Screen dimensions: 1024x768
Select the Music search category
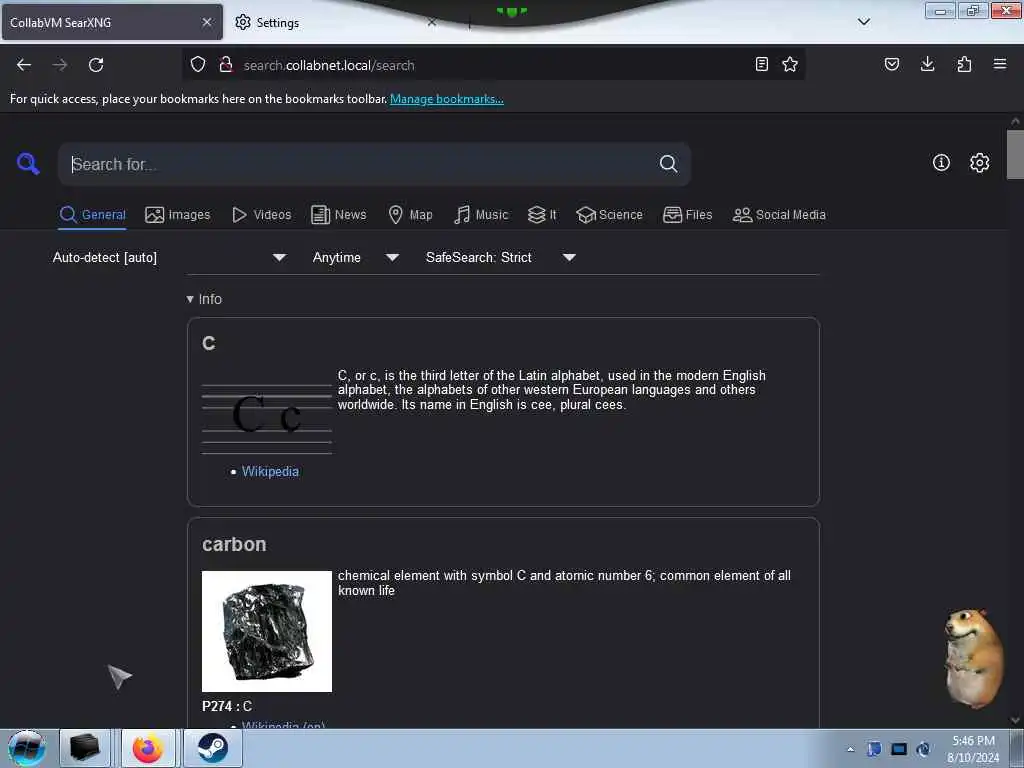481,215
